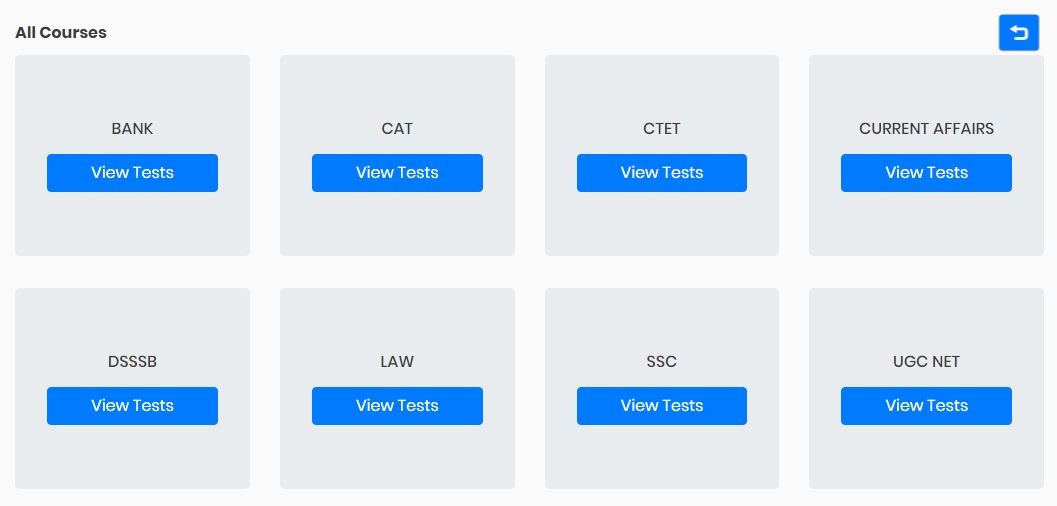Open View Tests for DSSSB
1057x506 pixels.
[132, 406]
